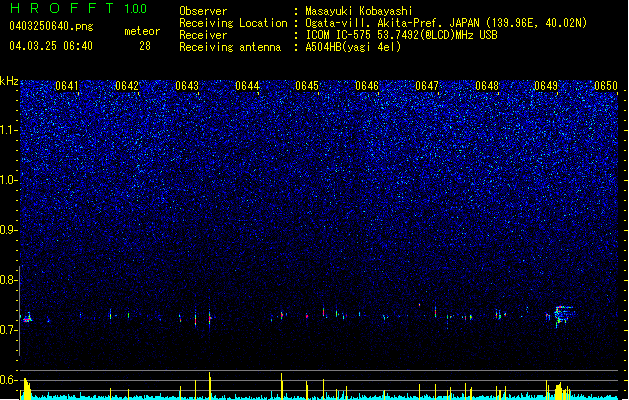Click the kHz axis unit label
This screenshot has height=400, width=629.
9,81
